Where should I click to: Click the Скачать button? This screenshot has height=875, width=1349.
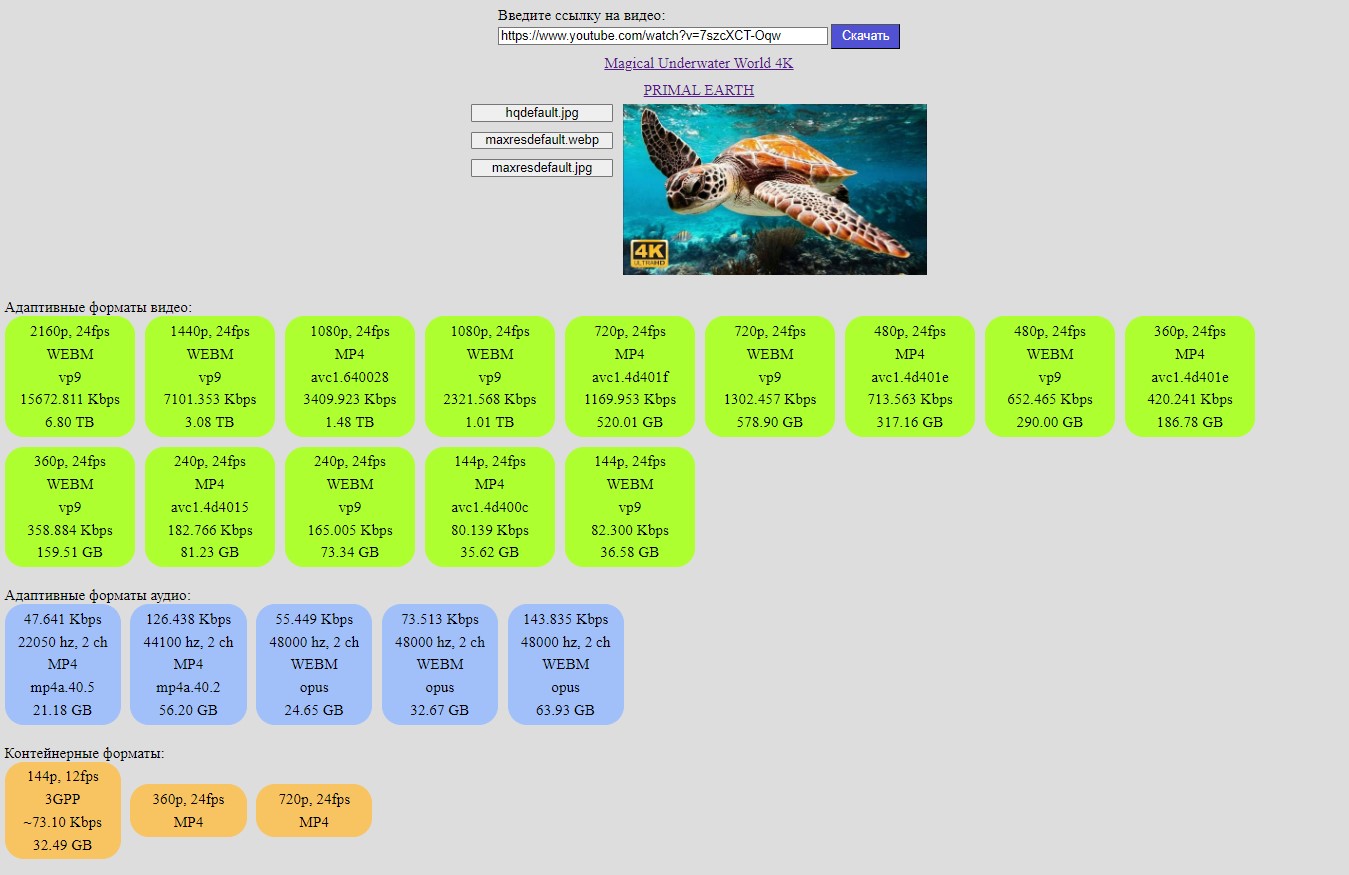(865, 36)
